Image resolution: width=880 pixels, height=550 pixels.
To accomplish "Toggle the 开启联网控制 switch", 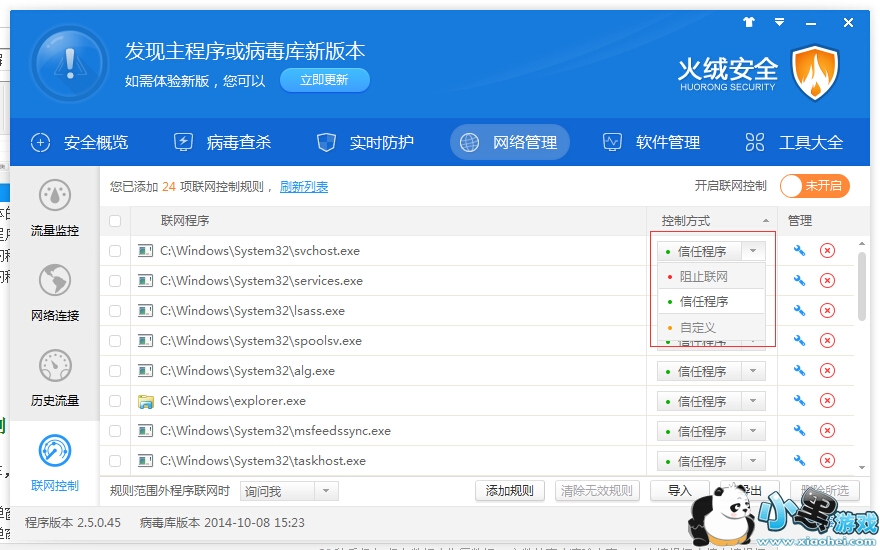I will tap(814, 186).
